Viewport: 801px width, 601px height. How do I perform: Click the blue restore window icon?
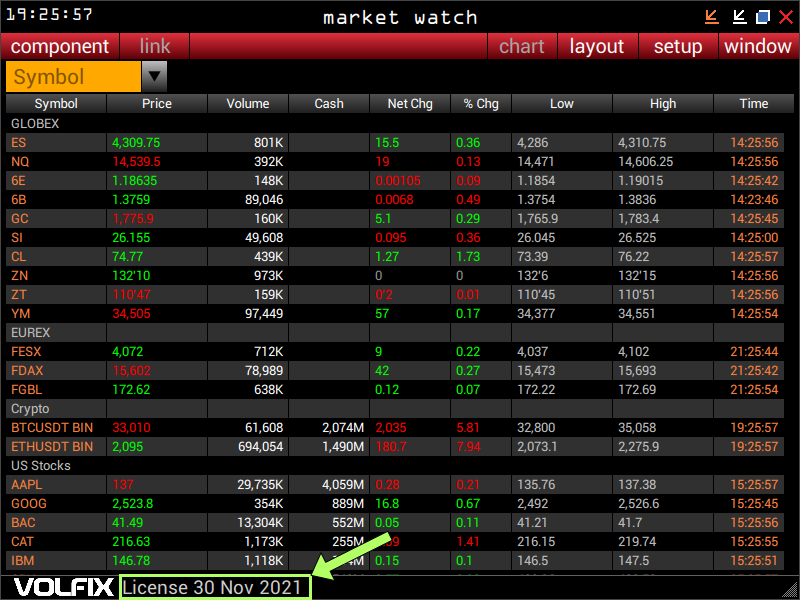pyautogui.click(x=763, y=16)
